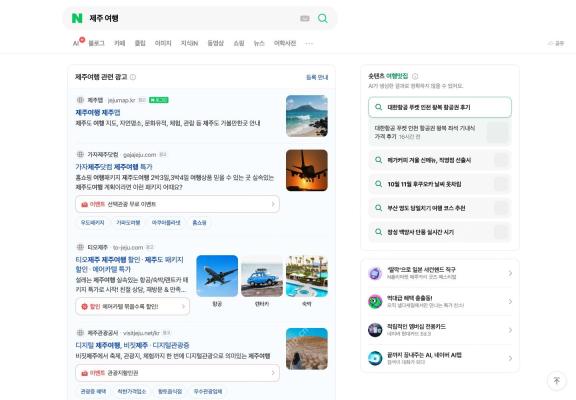This screenshot has width=576, height=400.
Task: Open the blue-sky airplane 항공 thumbnail
Action: click(x=217, y=276)
